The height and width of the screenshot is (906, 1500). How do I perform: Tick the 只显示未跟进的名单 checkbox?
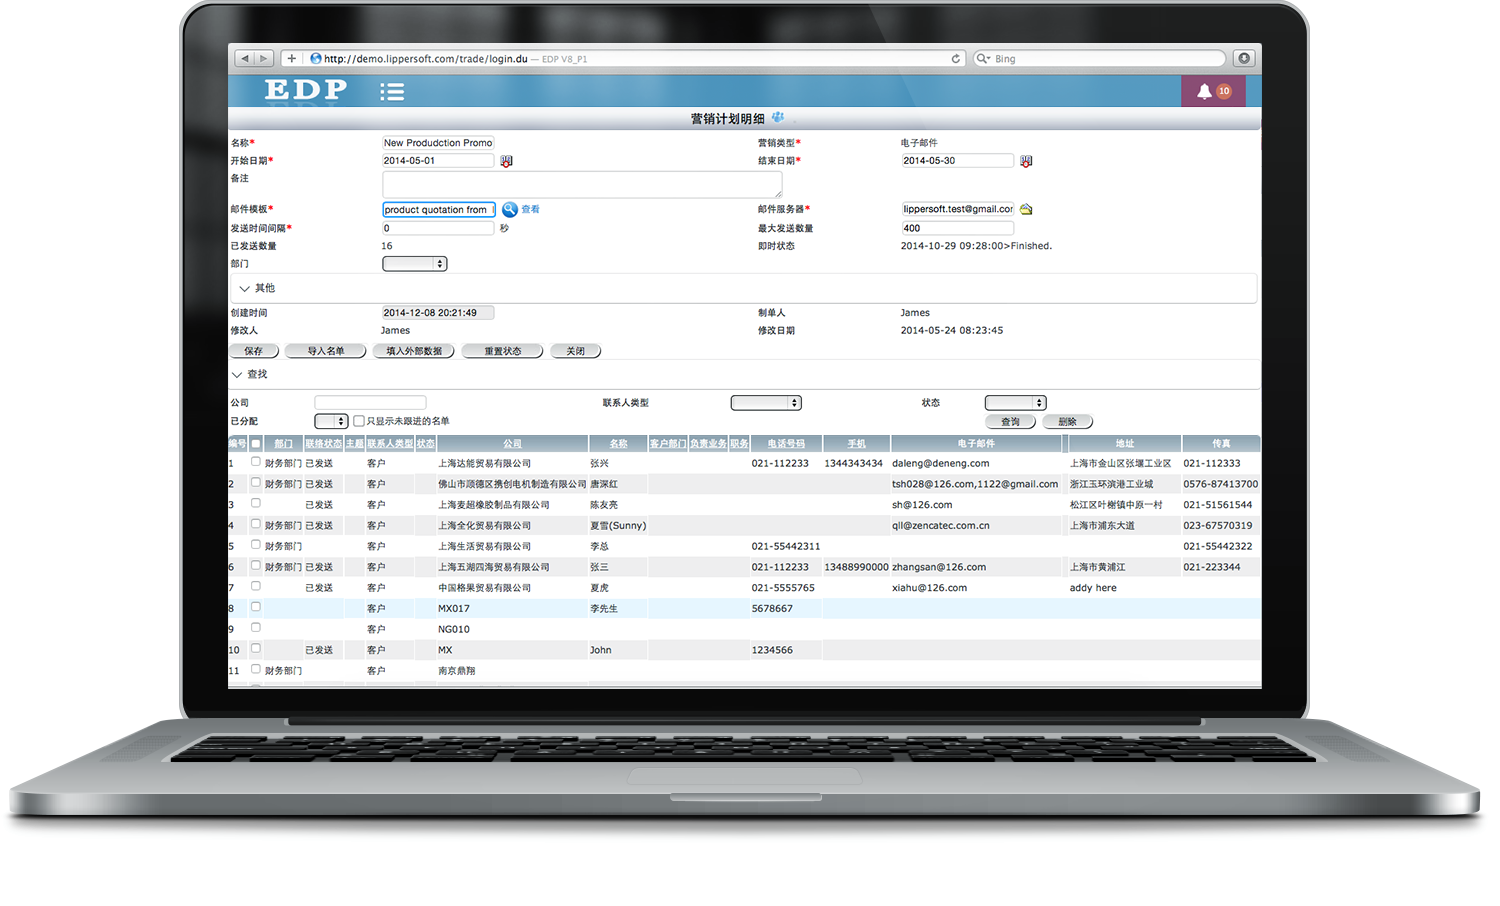coord(359,421)
